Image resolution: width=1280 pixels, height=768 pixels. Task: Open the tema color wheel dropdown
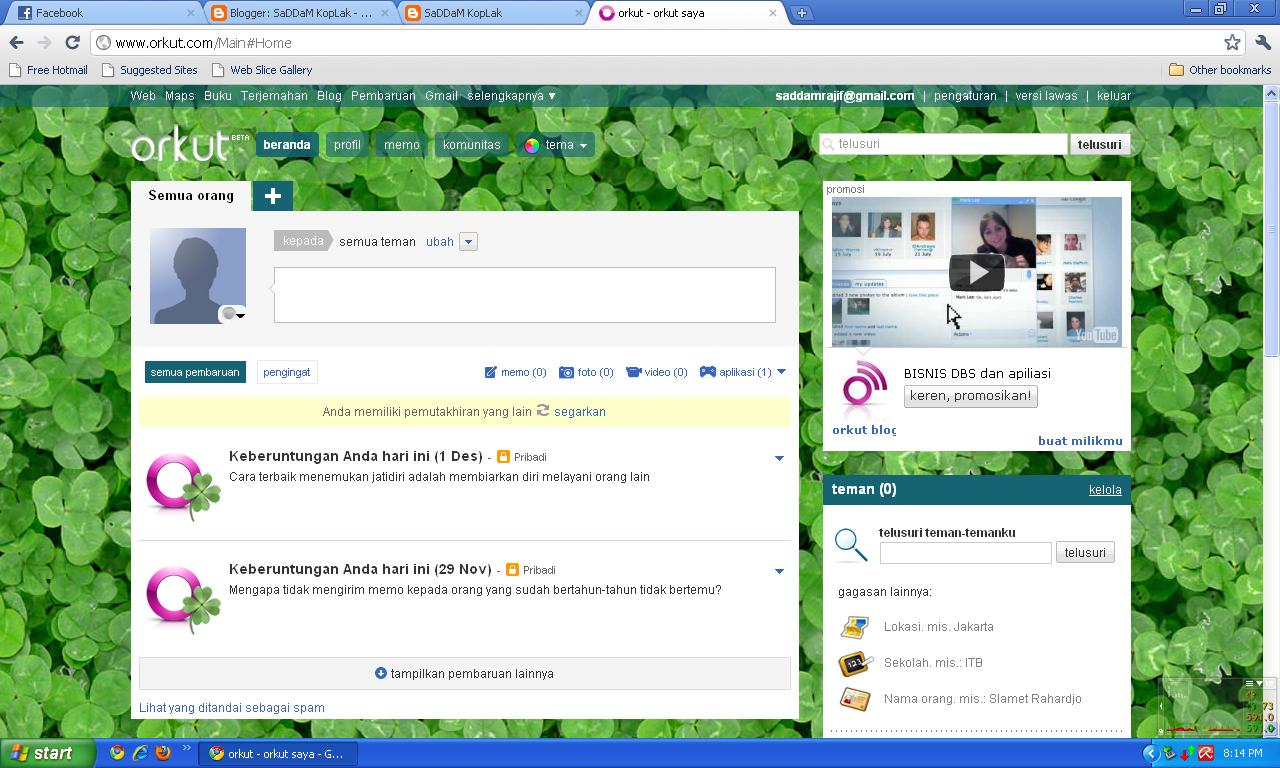click(556, 145)
